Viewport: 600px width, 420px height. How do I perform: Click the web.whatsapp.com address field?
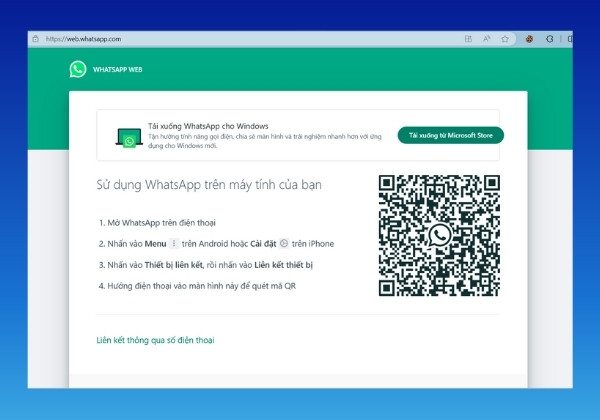pos(83,39)
